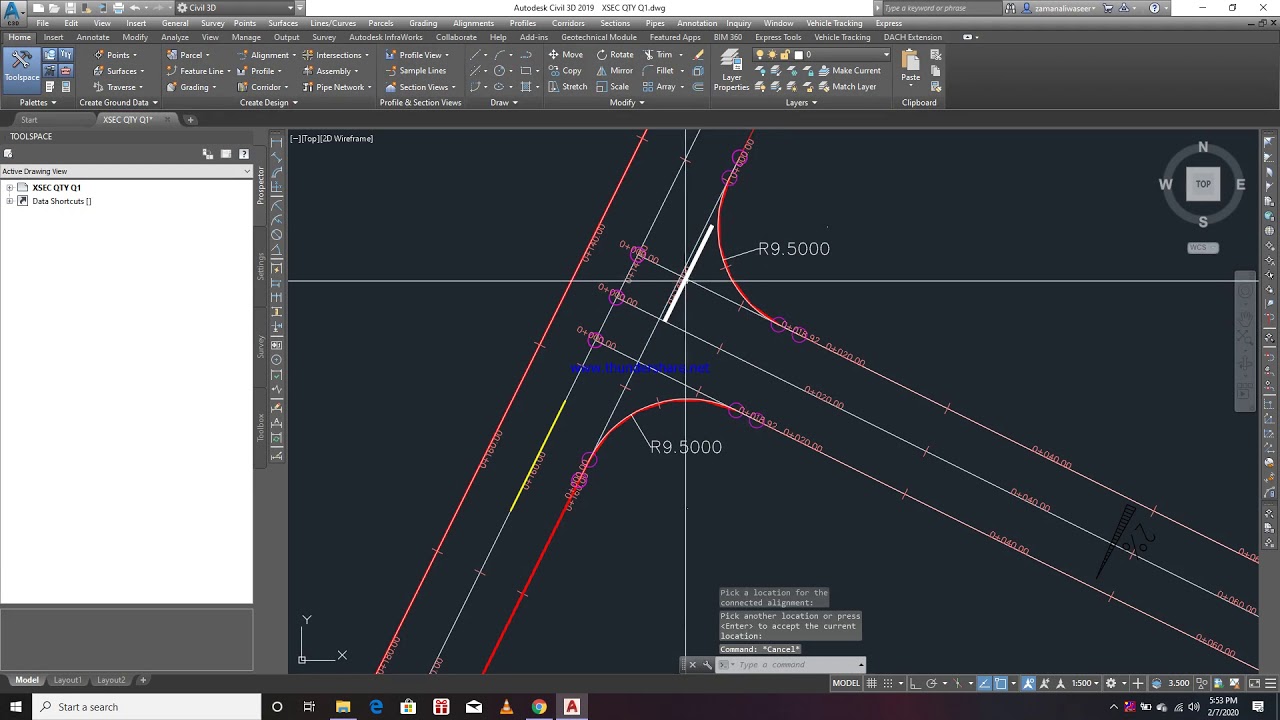
Task: Open Toolspace help question-mark icon
Action: 243,154
